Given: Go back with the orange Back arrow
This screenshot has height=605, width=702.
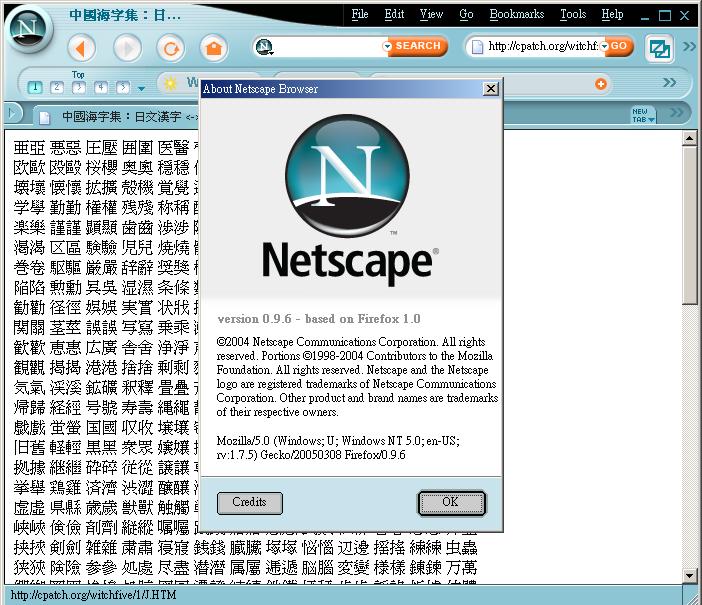Looking at the screenshot, I should click(81, 48).
